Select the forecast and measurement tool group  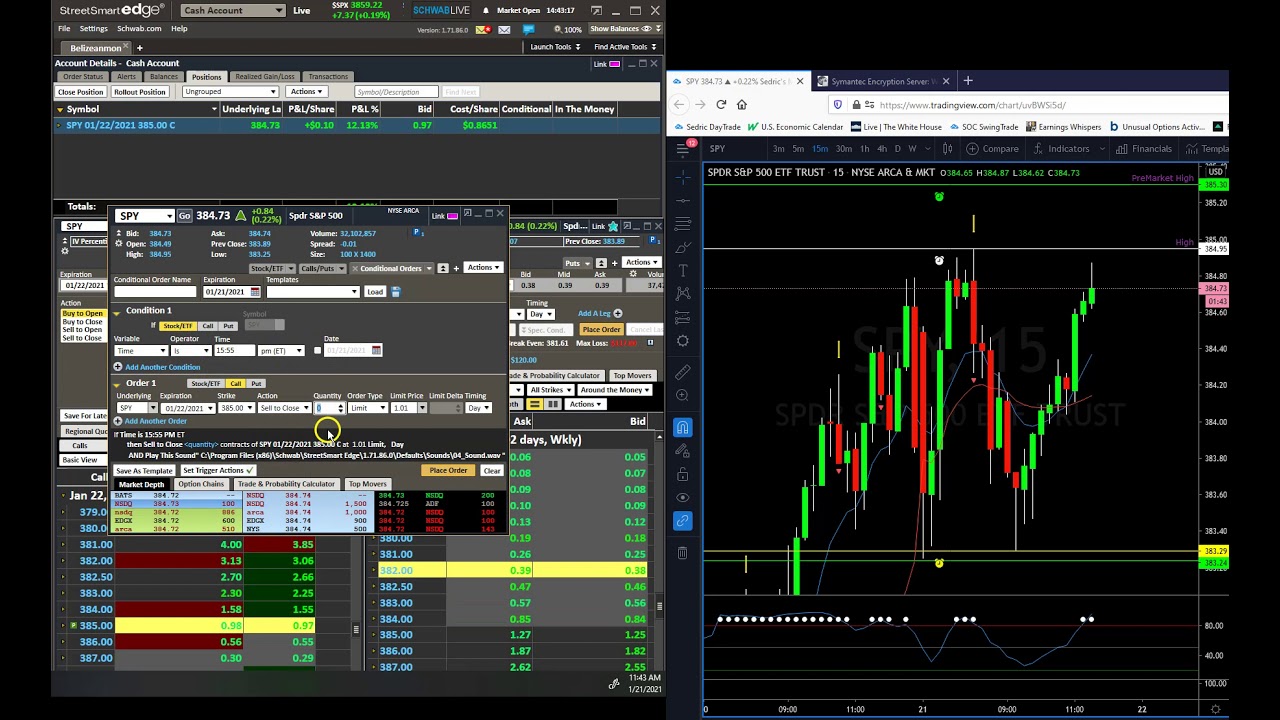(x=683, y=318)
